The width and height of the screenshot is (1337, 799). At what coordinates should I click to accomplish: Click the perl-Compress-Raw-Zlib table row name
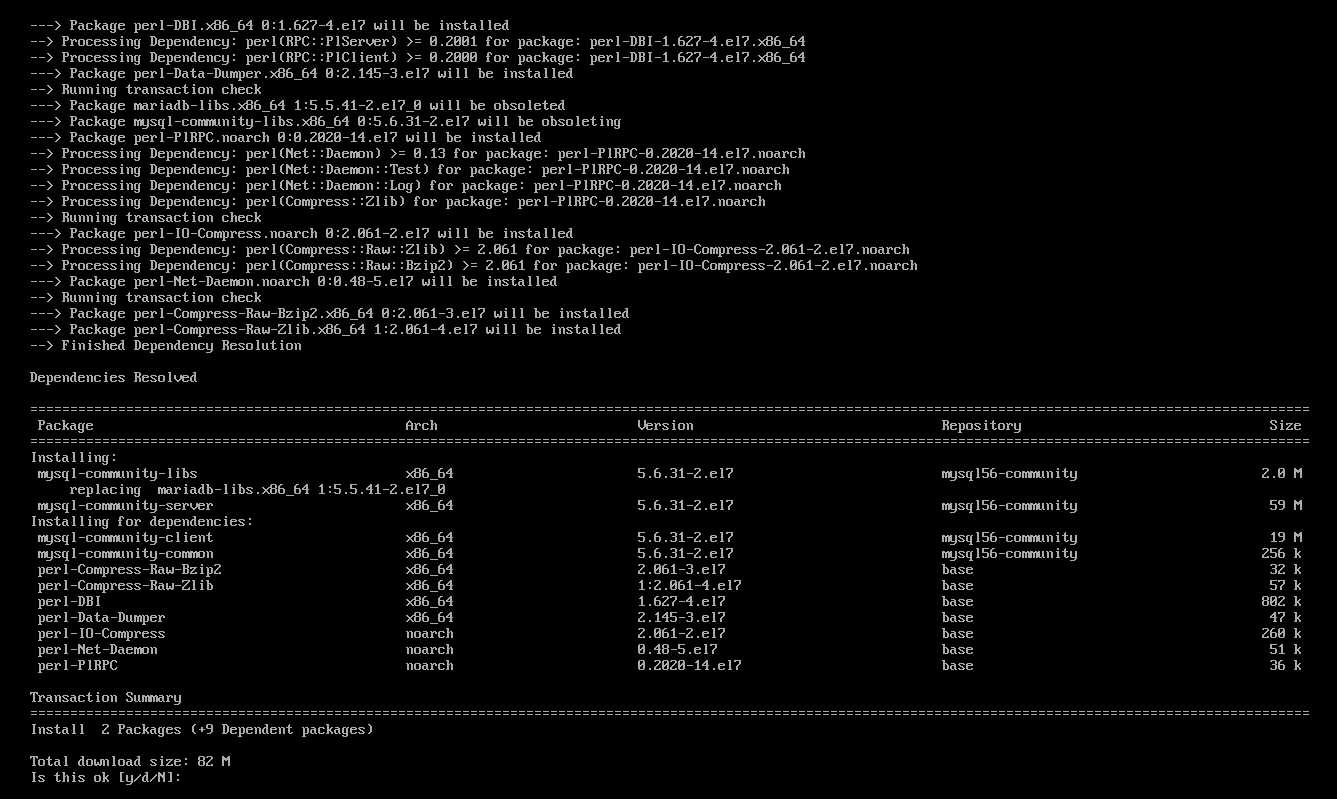[126, 585]
